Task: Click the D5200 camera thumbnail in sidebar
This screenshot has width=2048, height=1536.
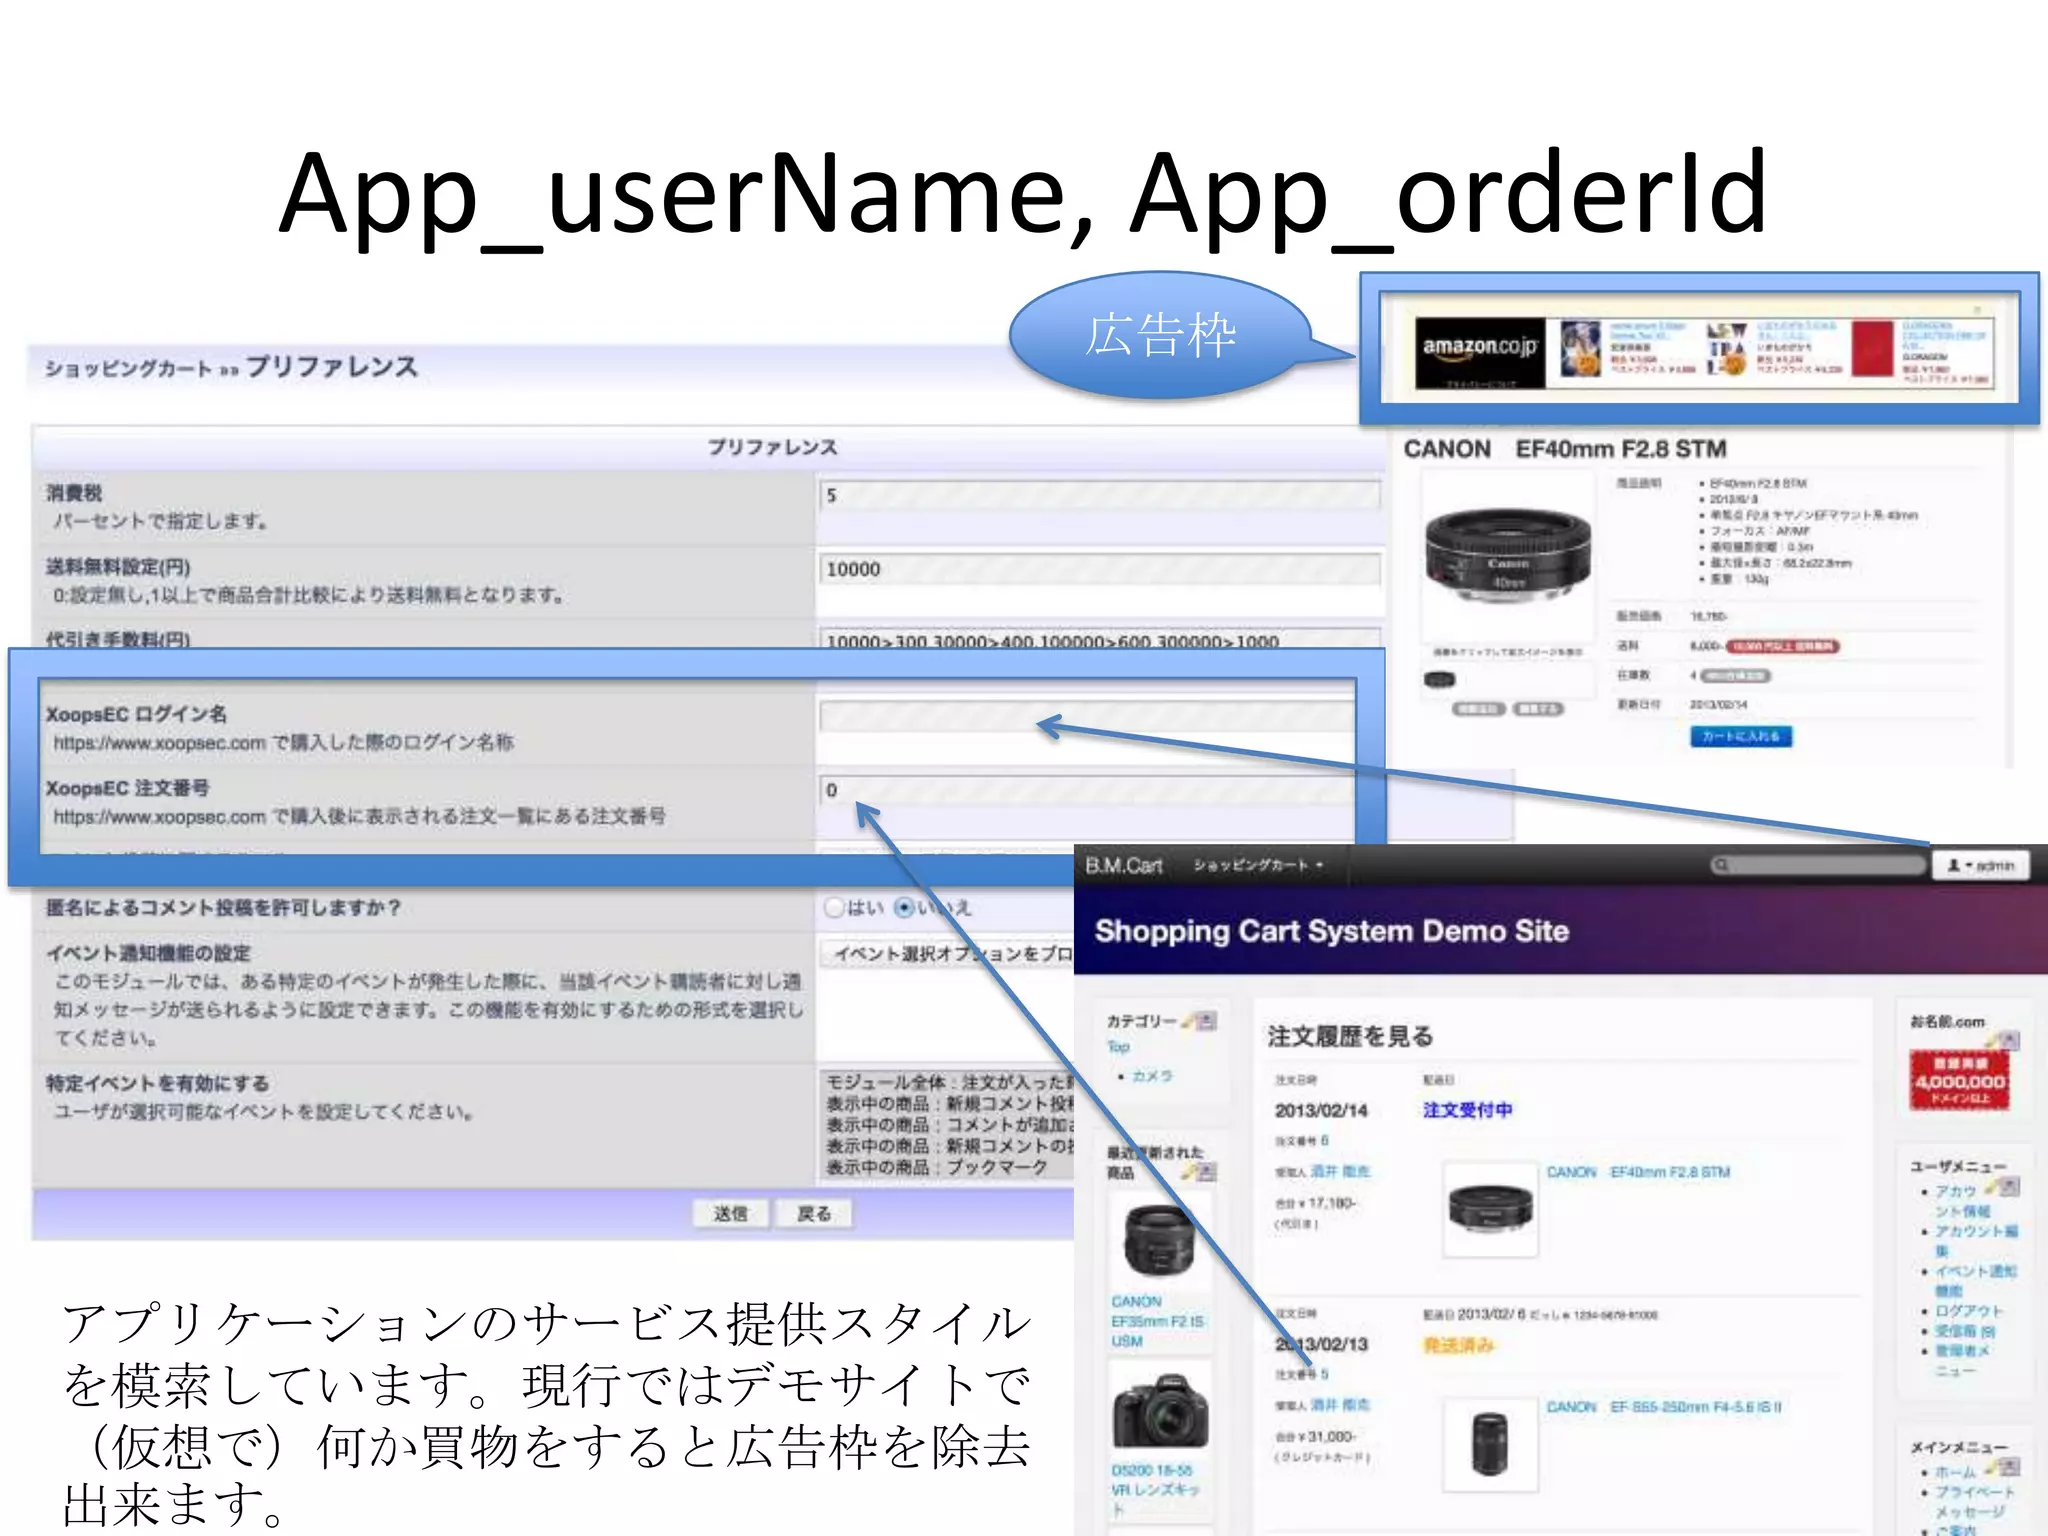Action: [1160, 1411]
